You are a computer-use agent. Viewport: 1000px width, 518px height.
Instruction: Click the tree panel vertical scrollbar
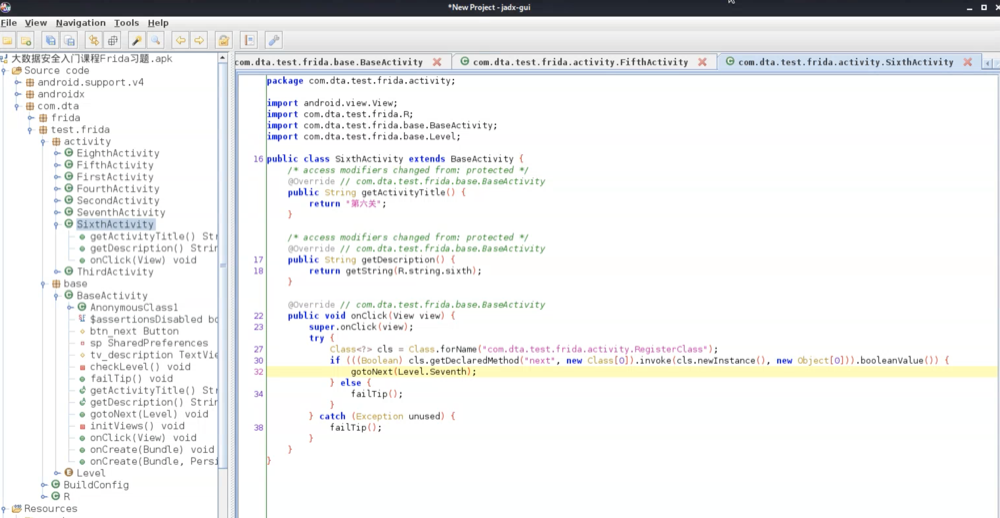coord(223,265)
